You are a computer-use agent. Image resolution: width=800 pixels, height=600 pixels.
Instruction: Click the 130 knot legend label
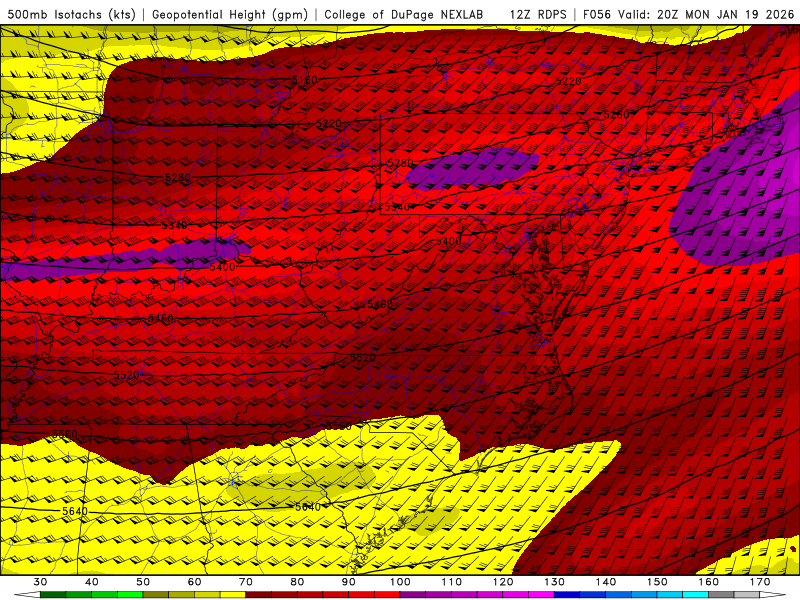[x=555, y=582]
